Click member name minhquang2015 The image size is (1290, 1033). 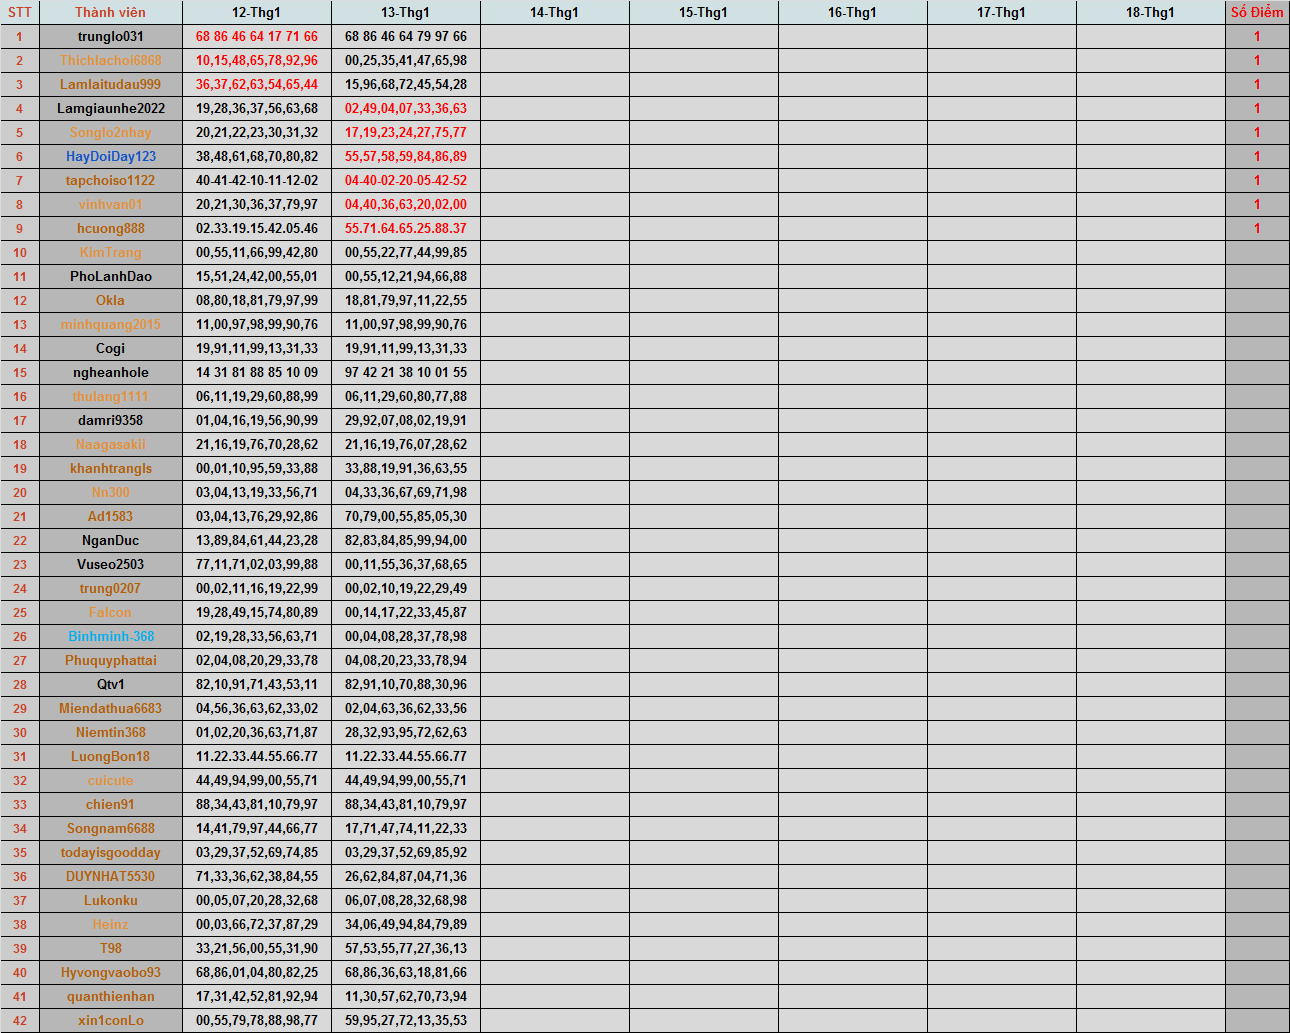pyautogui.click(x=110, y=324)
